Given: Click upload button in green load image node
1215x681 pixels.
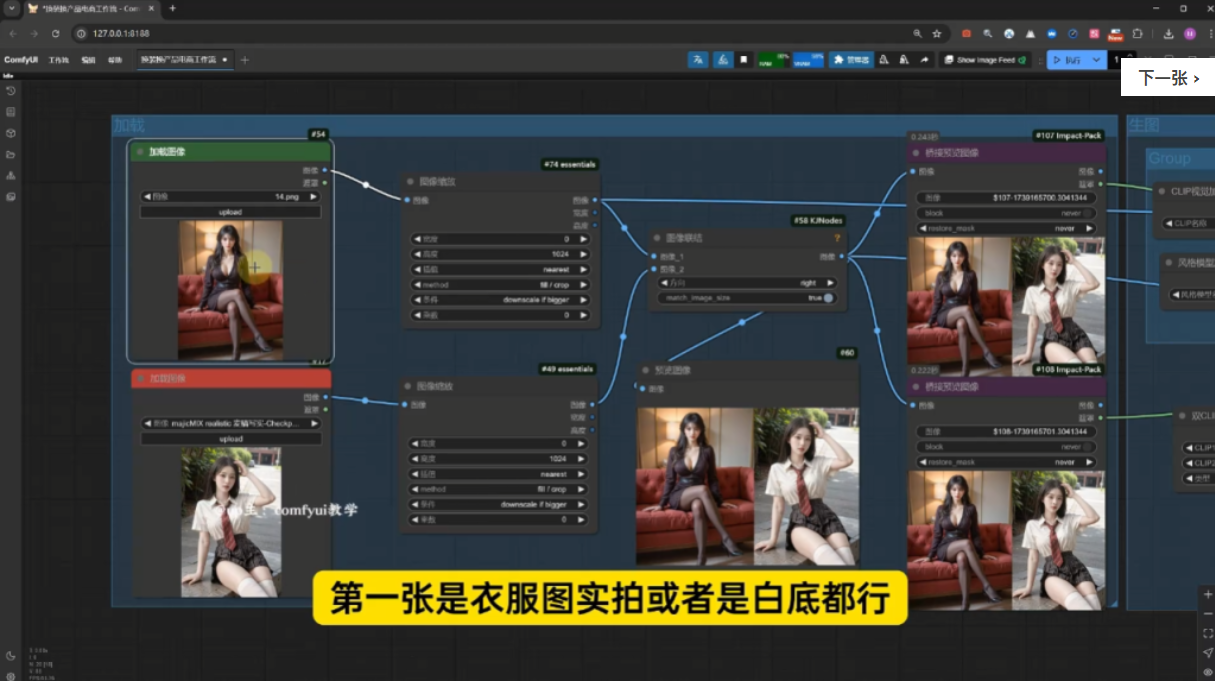Looking at the screenshot, I should coord(230,212).
